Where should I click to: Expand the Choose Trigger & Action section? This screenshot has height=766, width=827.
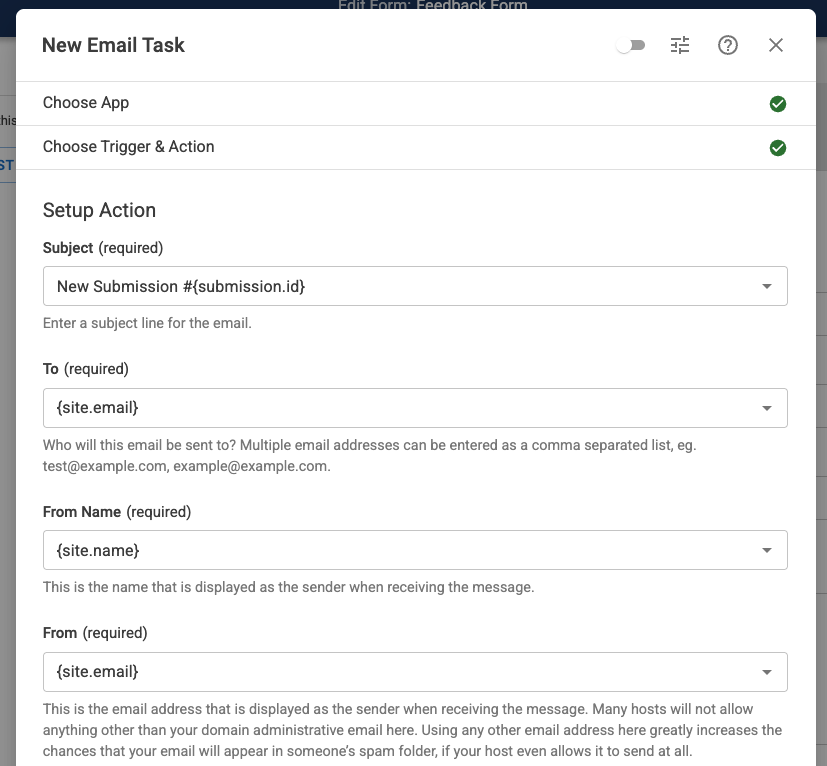129,147
